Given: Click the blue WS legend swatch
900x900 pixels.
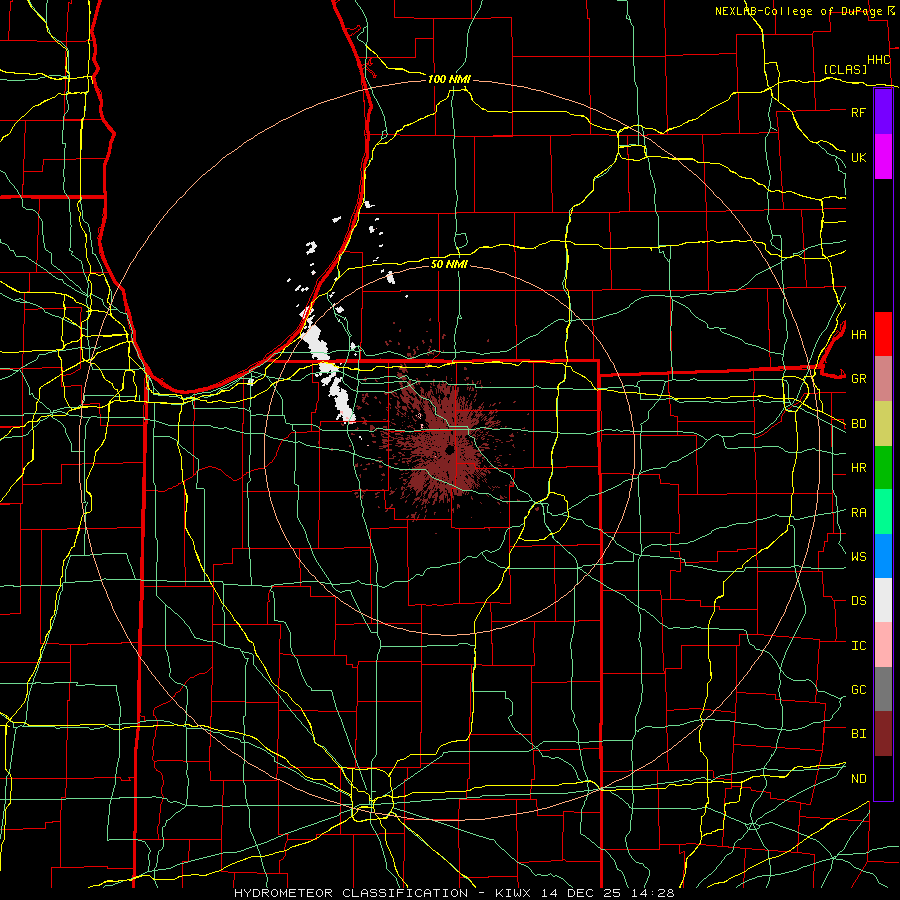Looking at the screenshot, I should 883,556.
